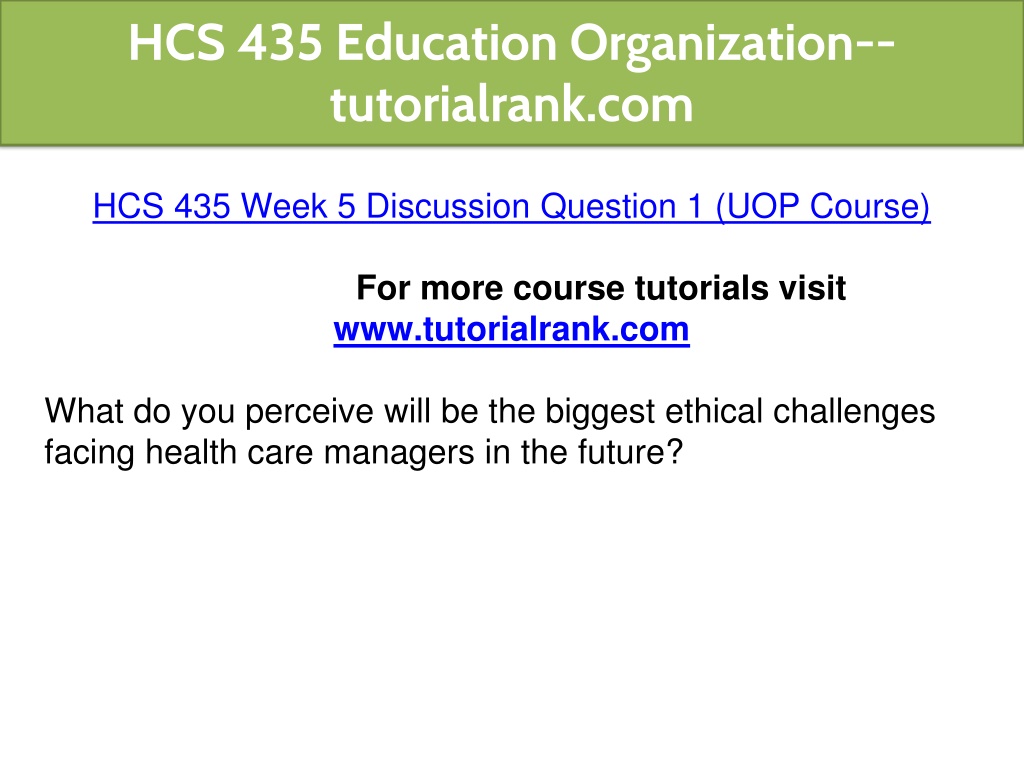Visit the www.tutorialrank.com hyperlink

(x=511, y=329)
